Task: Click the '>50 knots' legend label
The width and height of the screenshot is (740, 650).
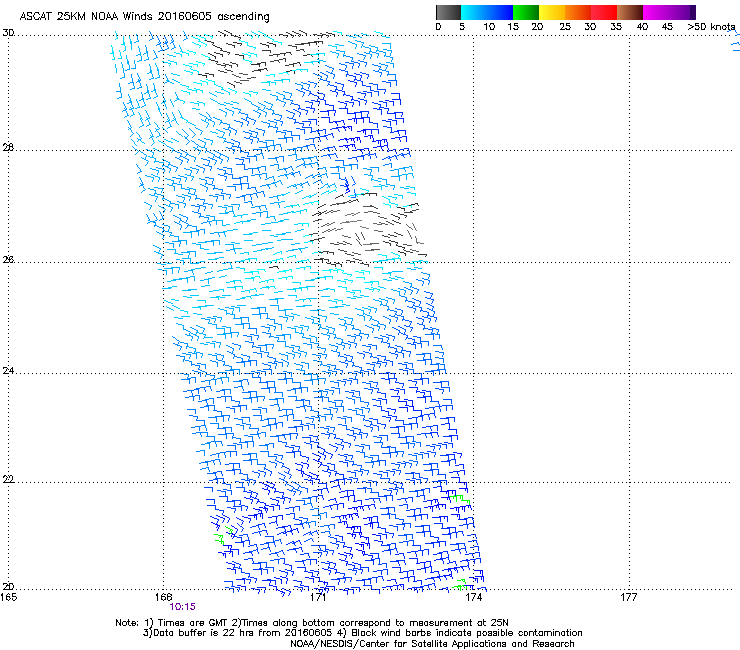Action: (x=711, y=27)
